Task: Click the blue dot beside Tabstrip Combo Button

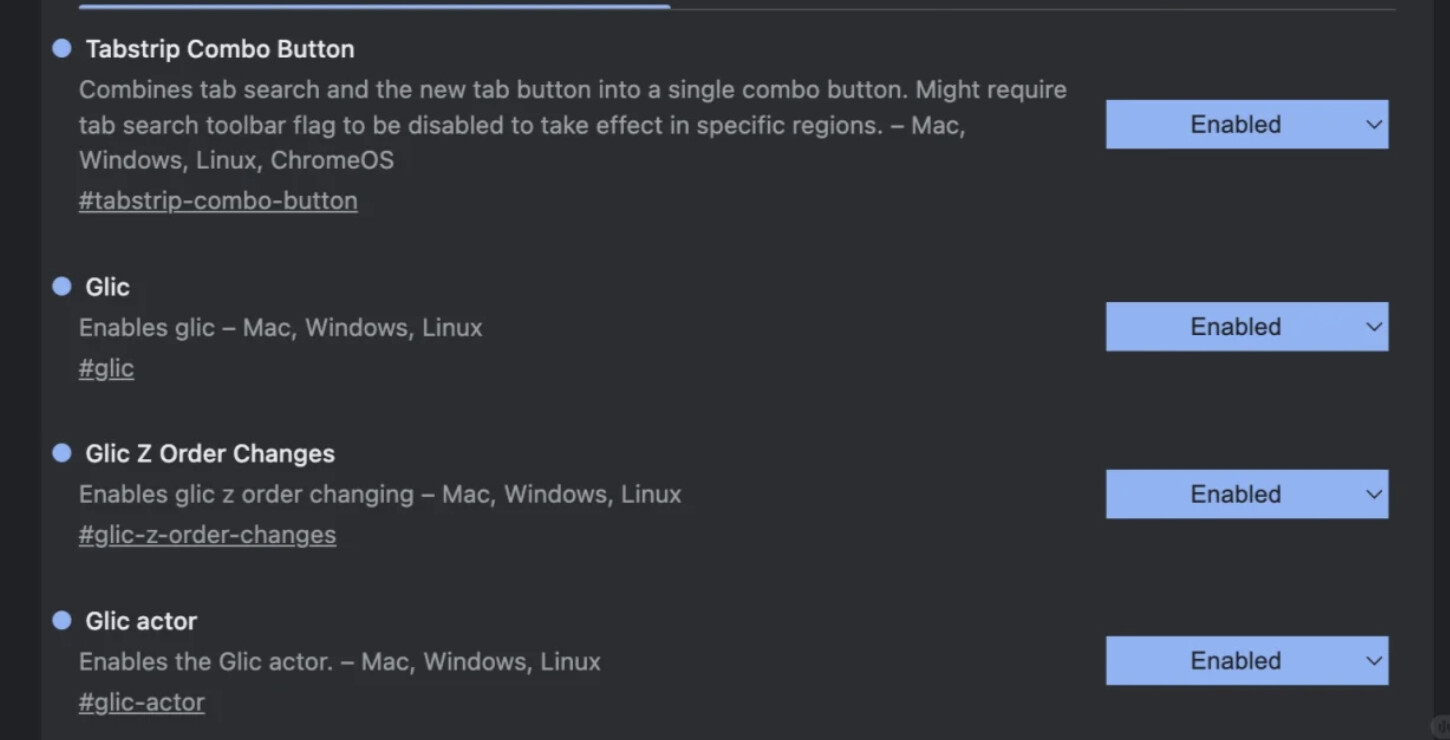Action: click(x=62, y=48)
